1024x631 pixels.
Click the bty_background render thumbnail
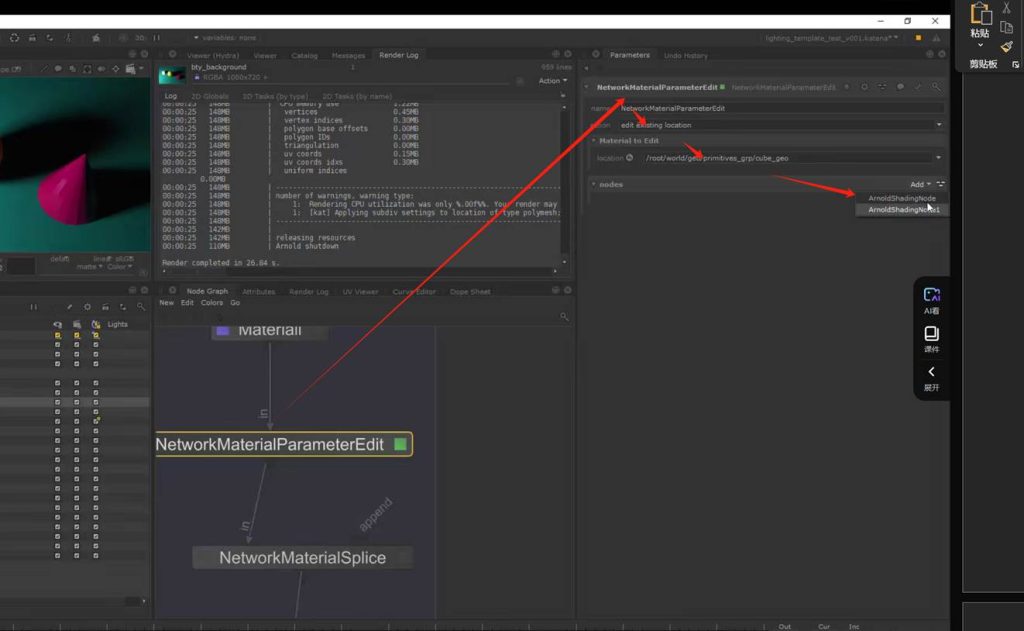[x=172, y=75]
